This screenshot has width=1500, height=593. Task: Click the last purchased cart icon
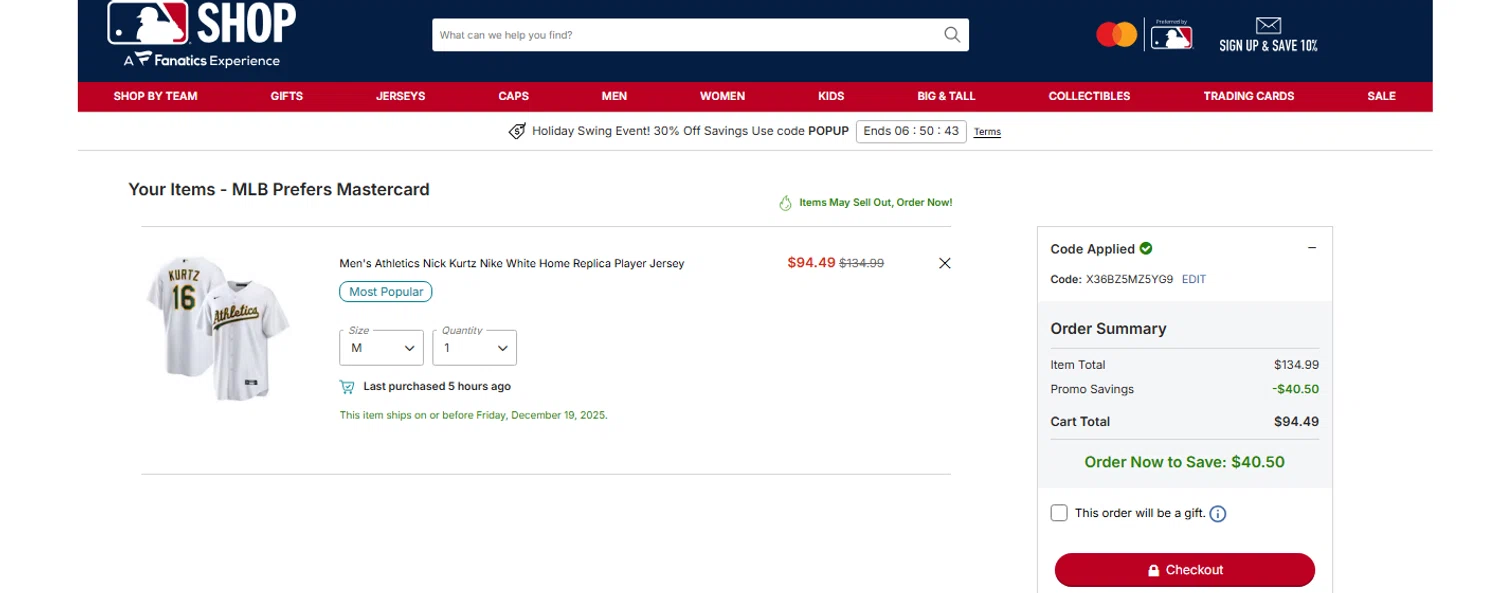tap(347, 387)
